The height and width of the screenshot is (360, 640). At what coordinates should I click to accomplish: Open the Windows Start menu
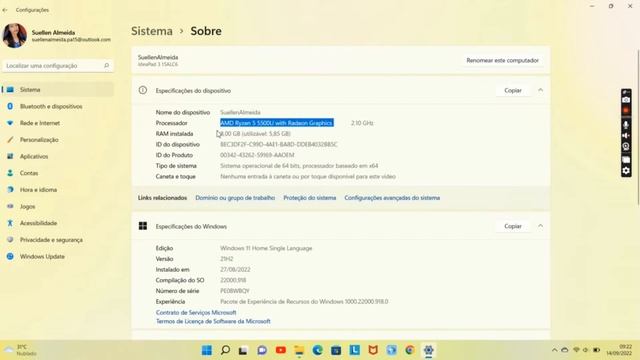click(207, 350)
